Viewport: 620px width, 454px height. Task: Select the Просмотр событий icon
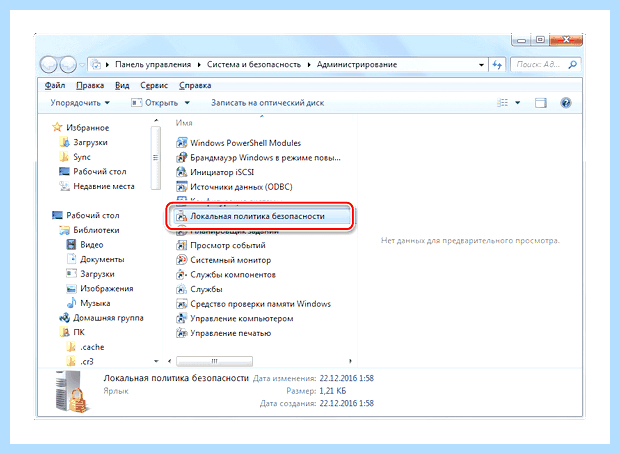pos(181,245)
